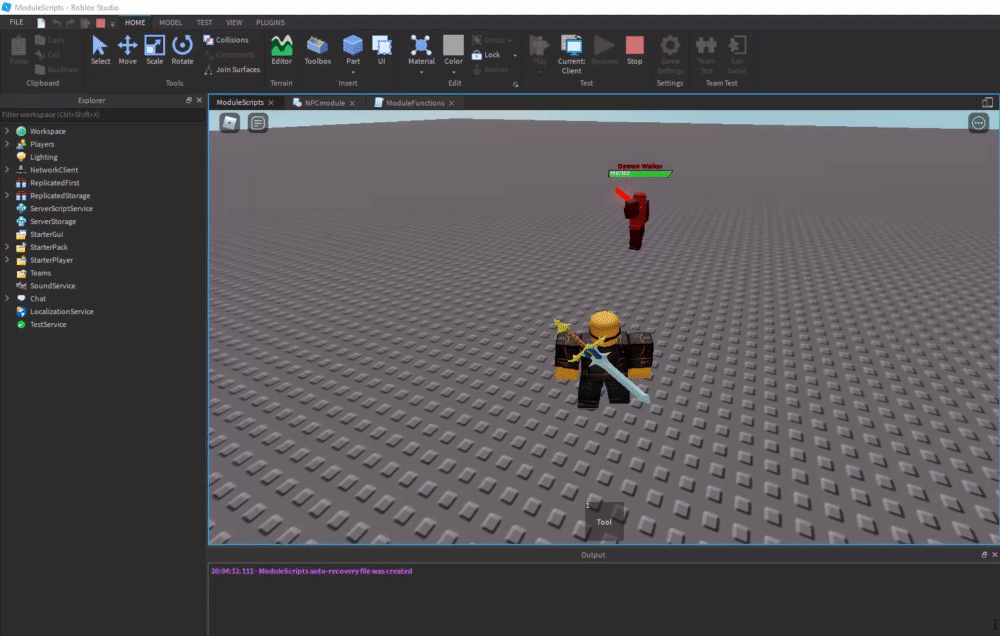Switch to the HOME ribbon tab
1000x636 pixels.
(135, 22)
